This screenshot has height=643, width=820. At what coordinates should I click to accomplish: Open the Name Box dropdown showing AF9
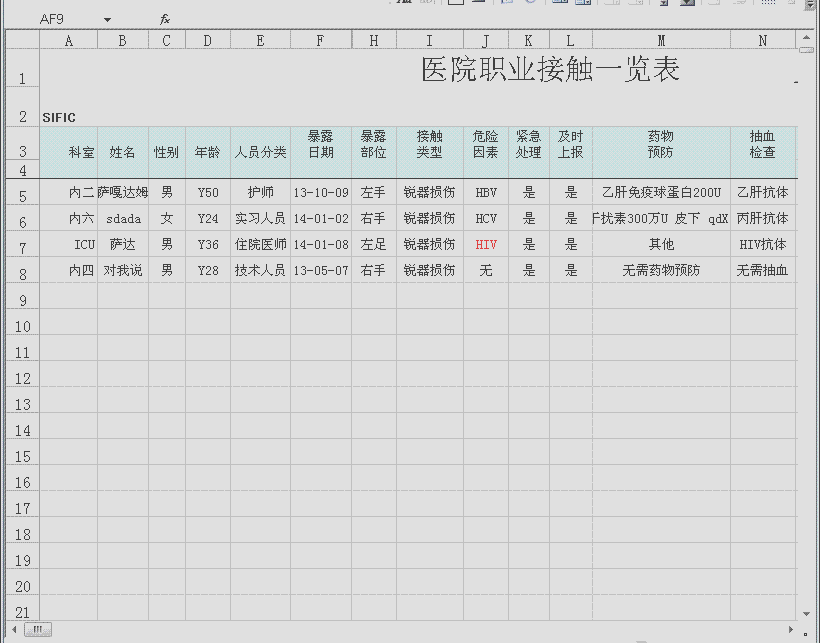(x=107, y=17)
